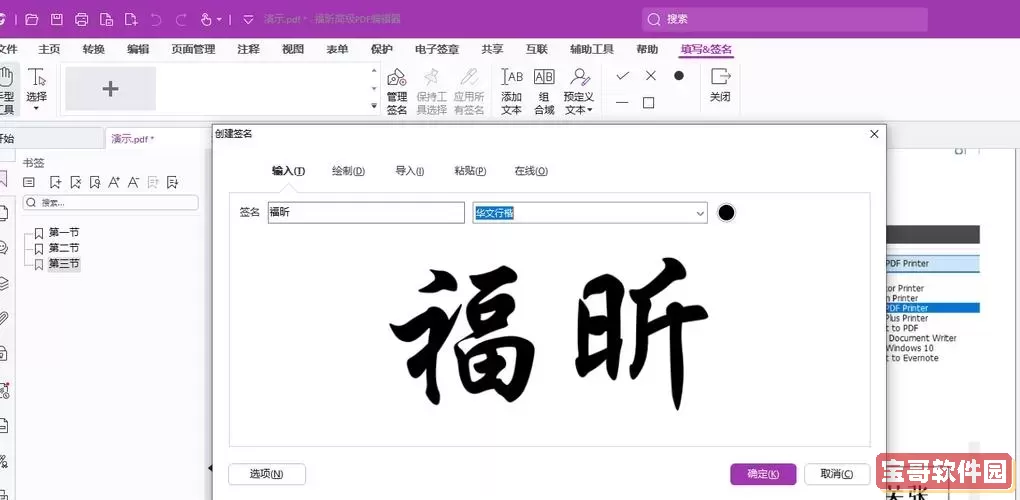Click the Save floppy disk icon

coord(57,20)
